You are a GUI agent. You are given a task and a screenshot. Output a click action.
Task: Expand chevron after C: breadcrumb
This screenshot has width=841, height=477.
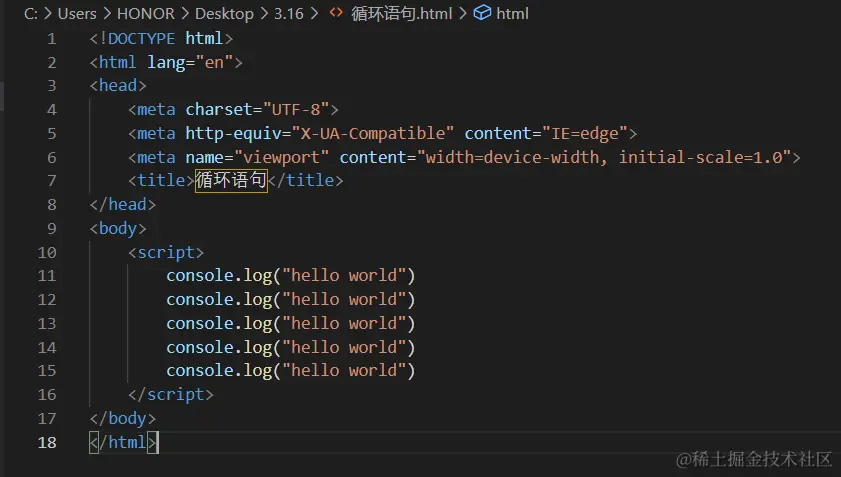point(48,13)
